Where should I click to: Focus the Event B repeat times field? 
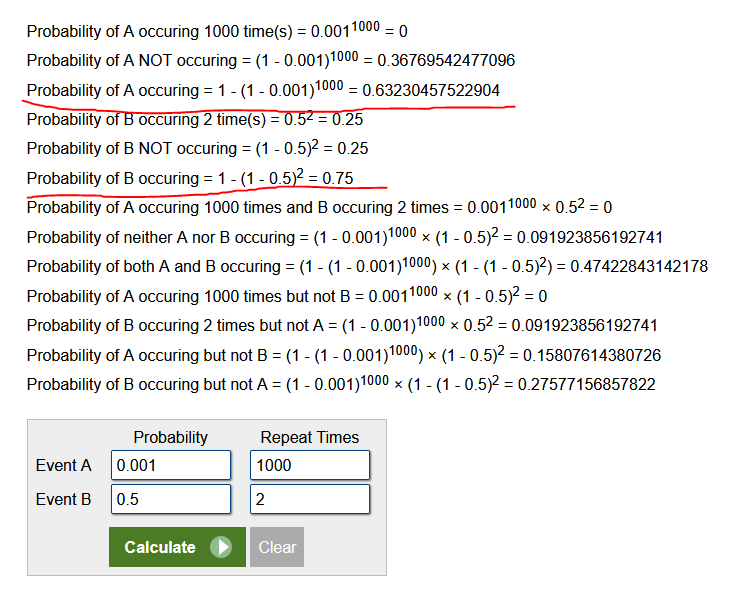point(310,499)
